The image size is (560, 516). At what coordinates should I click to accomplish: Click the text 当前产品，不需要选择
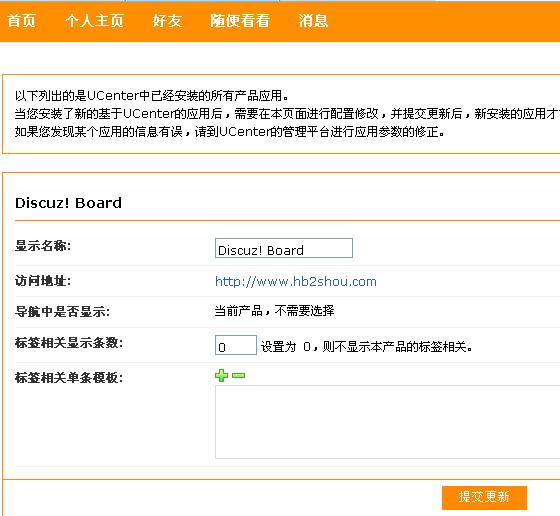pos(274,311)
